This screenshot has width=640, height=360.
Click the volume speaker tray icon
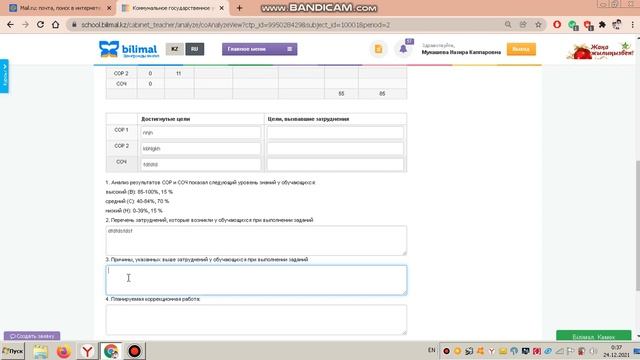593,351
